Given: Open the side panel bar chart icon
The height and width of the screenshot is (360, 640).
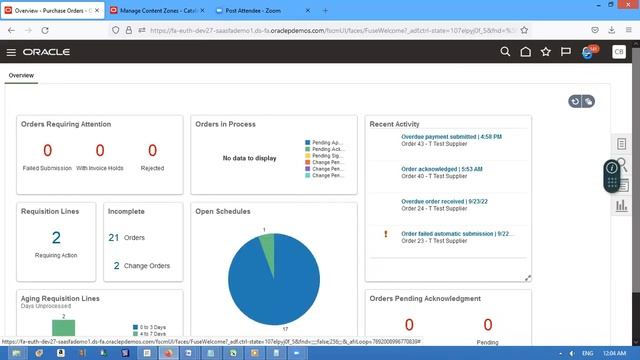Looking at the screenshot, I should click(621, 206).
